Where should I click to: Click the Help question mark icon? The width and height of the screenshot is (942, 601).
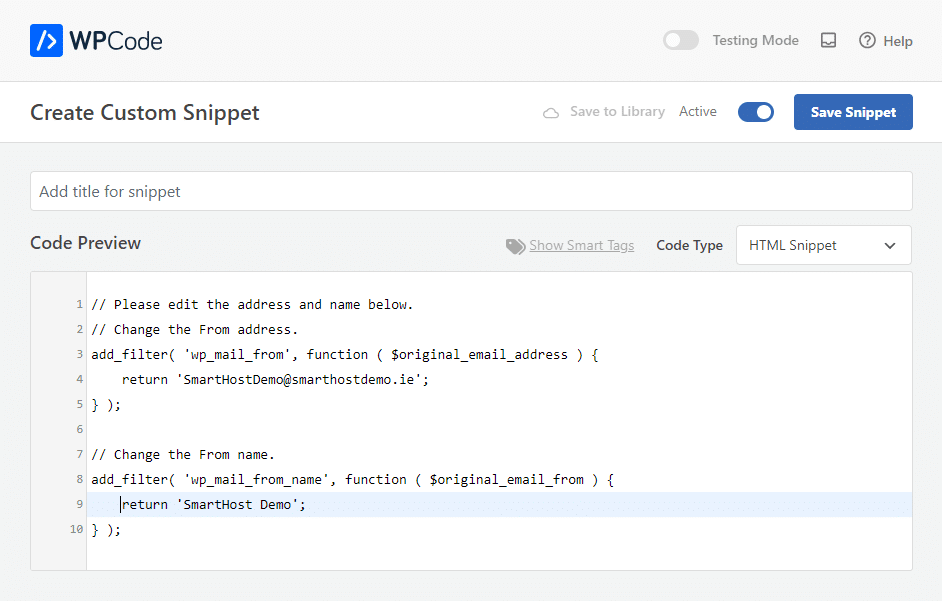pyautogui.click(x=867, y=40)
